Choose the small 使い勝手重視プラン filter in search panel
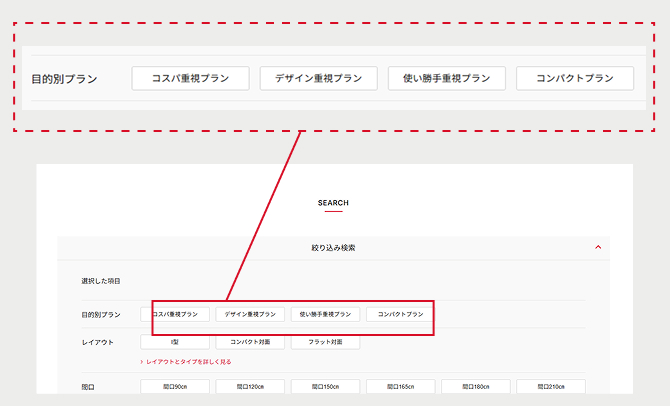This screenshot has width=670, height=406. point(326,314)
